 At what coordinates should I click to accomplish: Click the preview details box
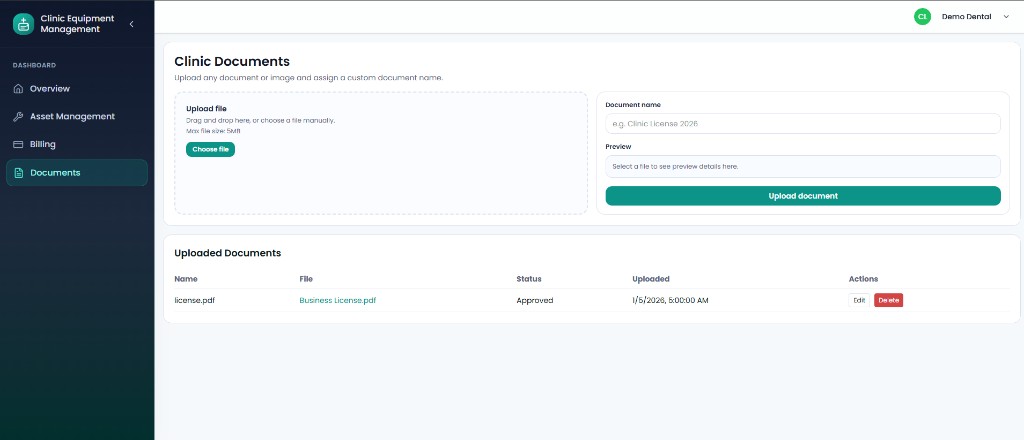tap(803, 166)
